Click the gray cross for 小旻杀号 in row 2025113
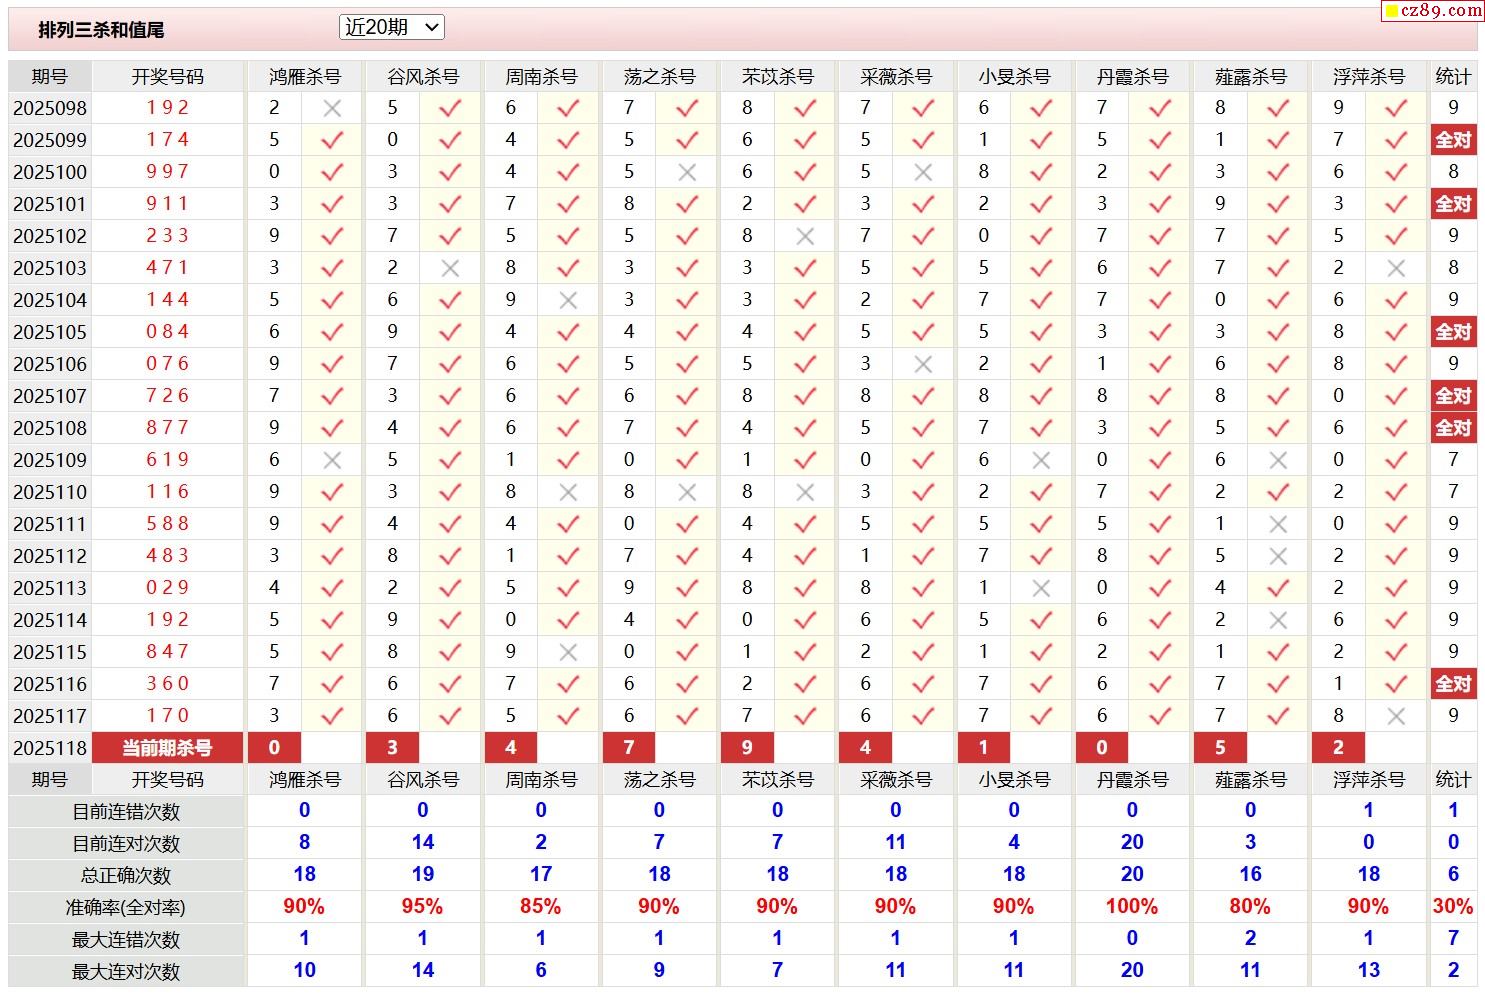Screen dimensions: 1485x997 point(1041,588)
